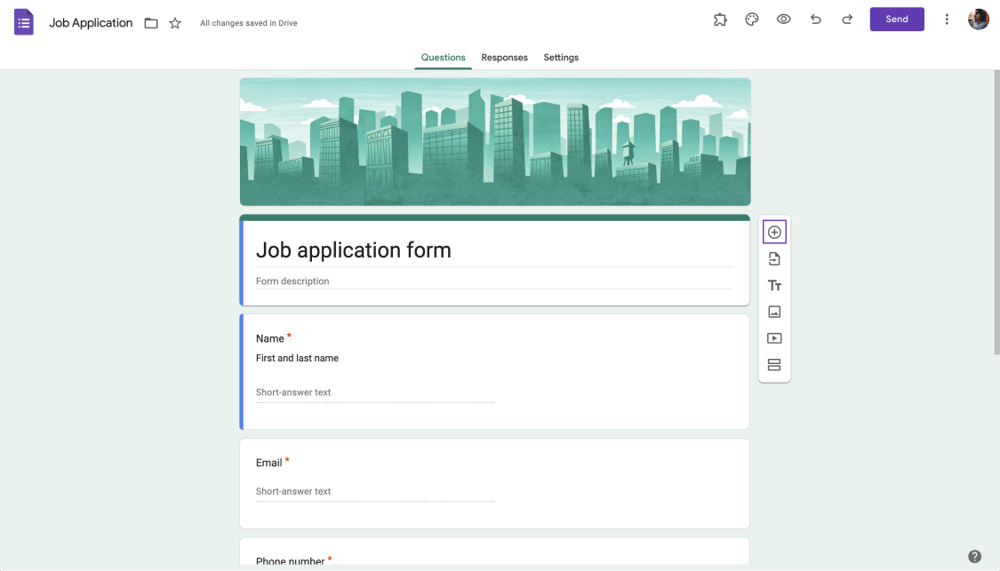Add a title and description block
Viewport: 1000px width, 571px height.
(x=774, y=286)
